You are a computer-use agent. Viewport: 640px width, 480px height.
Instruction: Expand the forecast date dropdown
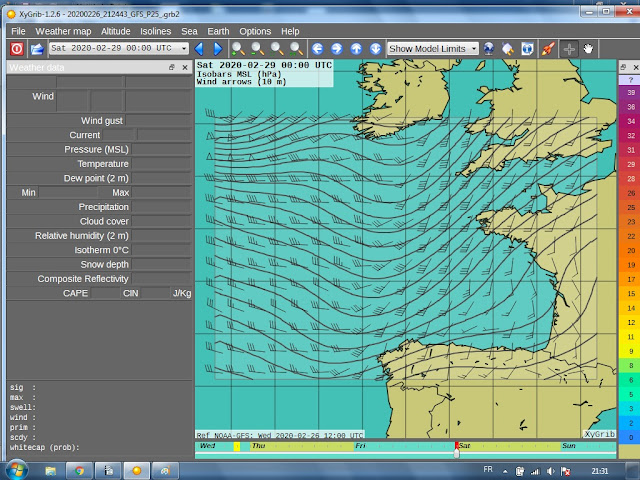(183, 48)
